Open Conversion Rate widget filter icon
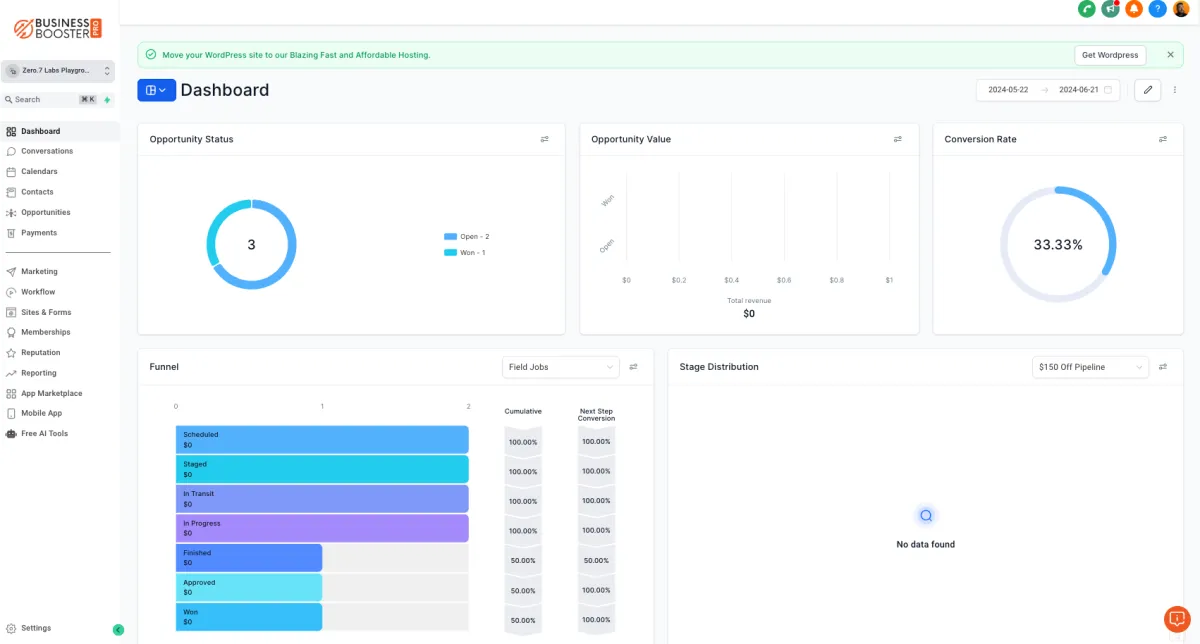This screenshot has height=644, width=1200. (1163, 139)
